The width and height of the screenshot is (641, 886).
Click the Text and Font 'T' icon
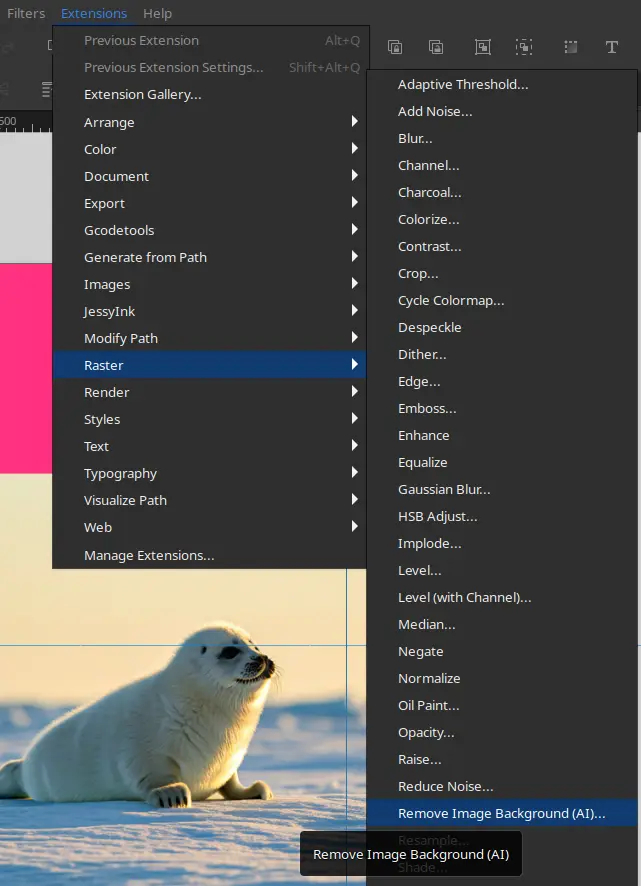tap(612, 47)
